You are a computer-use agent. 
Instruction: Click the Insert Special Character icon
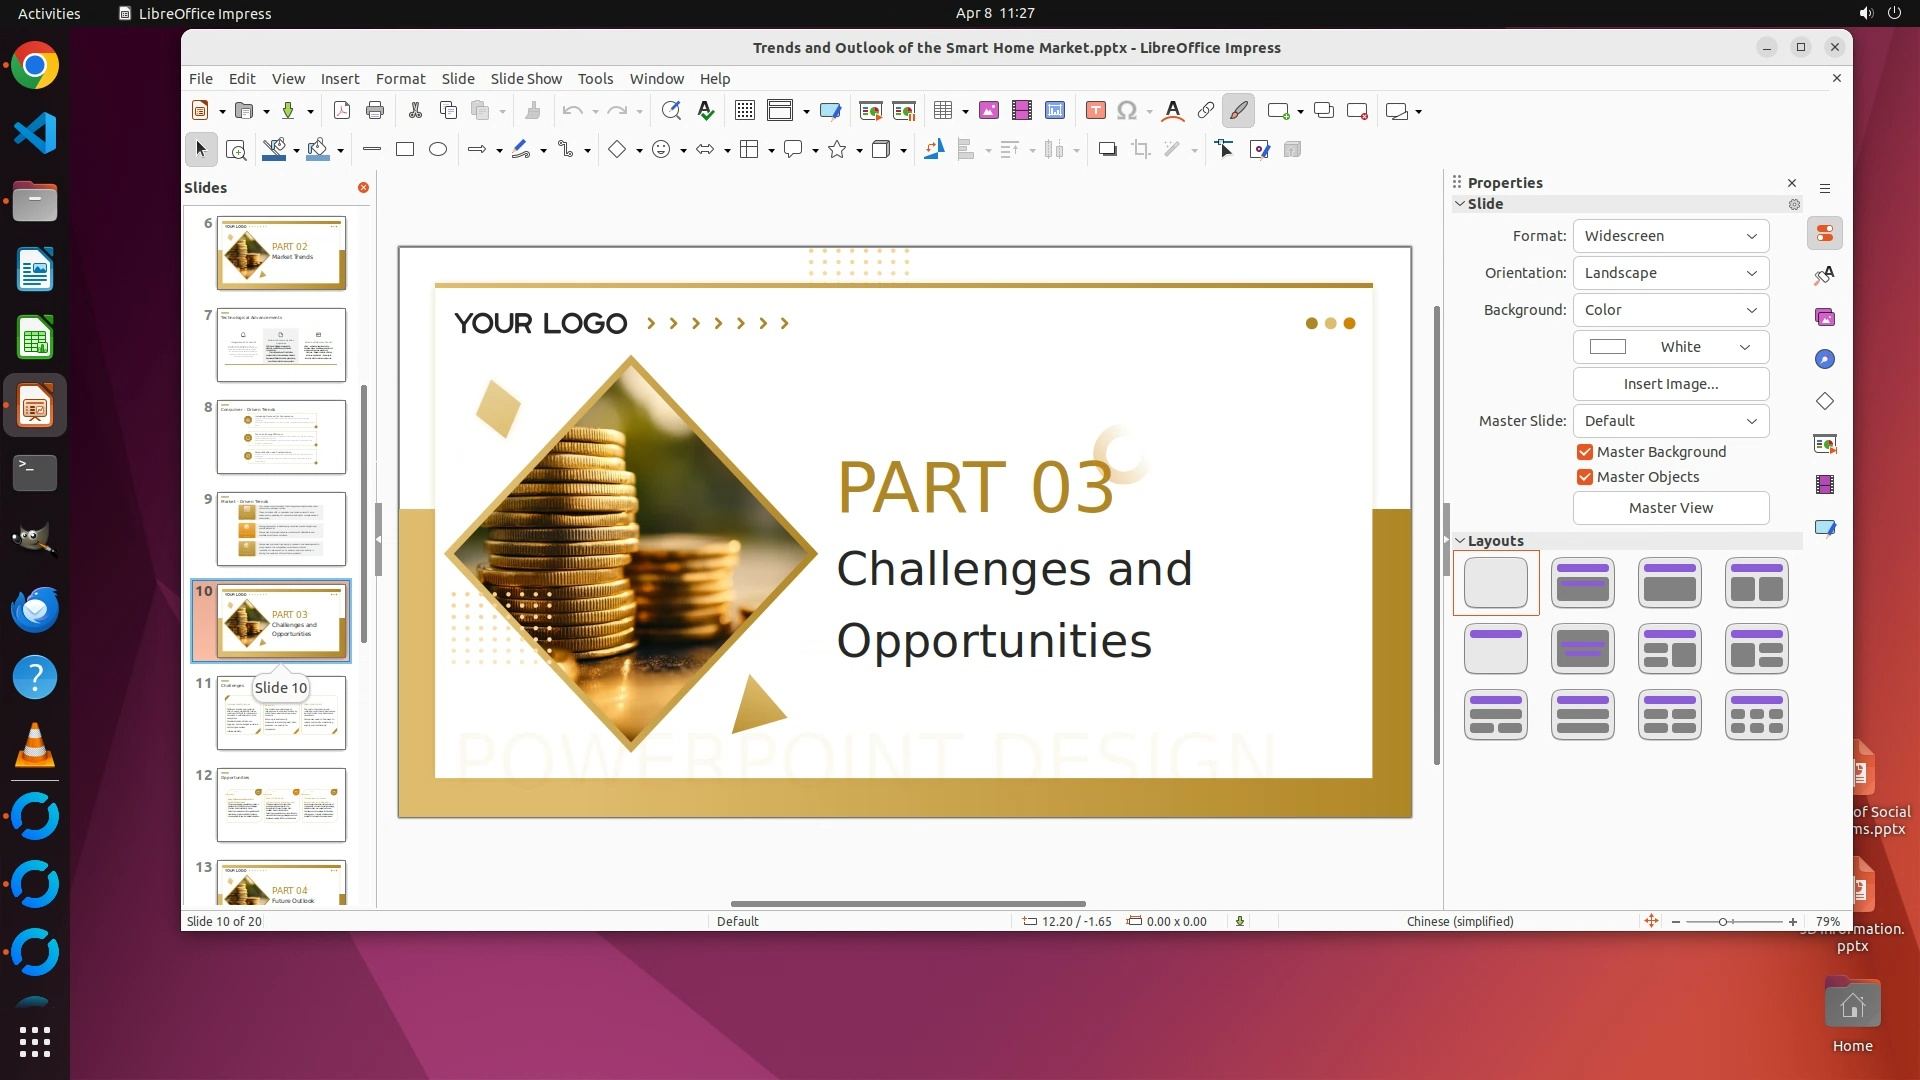click(1127, 111)
